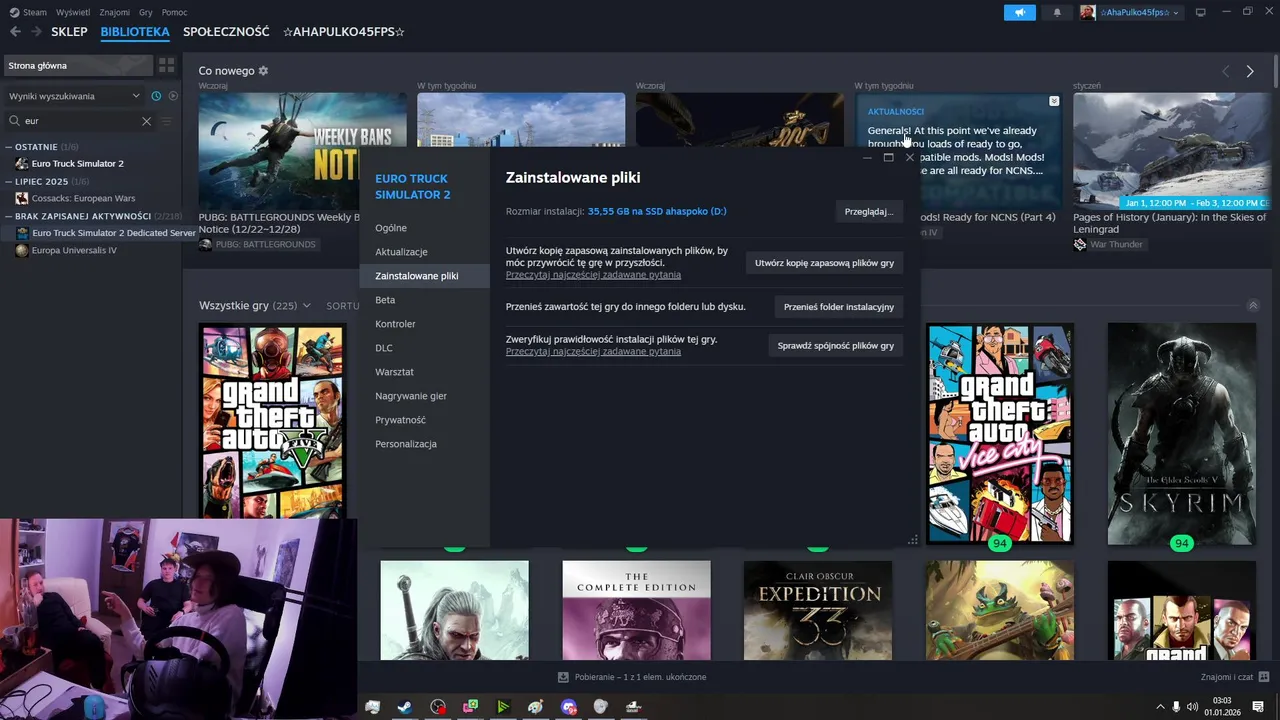This screenshot has width=1280, height=720.
Task: Select Warsztat in properties sidebar
Action: pos(424,372)
